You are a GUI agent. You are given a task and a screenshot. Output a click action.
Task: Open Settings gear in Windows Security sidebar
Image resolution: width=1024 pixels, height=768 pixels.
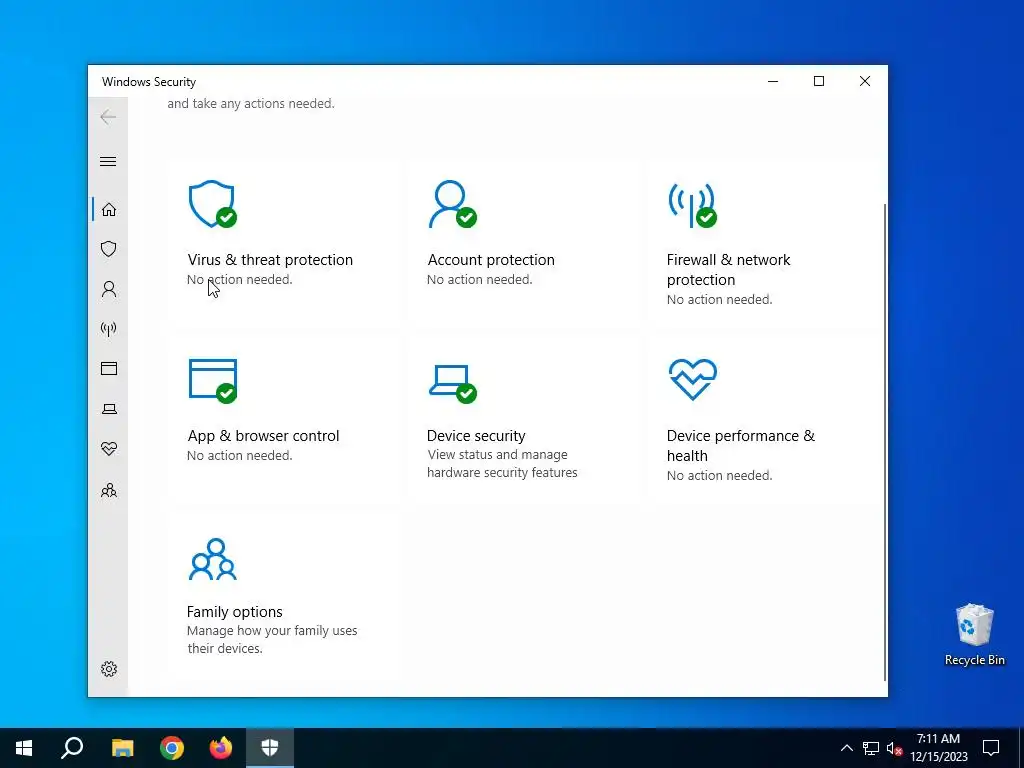click(109, 669)
